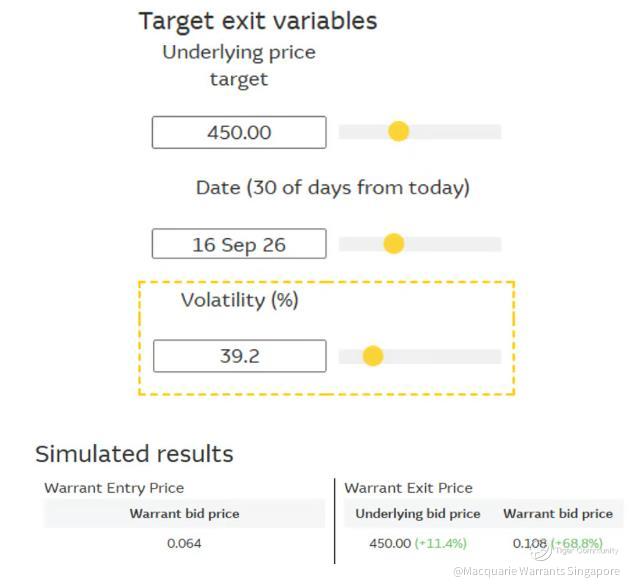This screenshot has height=585, width=631.
Task: Click the volatility input field showing 39.2
Action: tap(240, 356)
